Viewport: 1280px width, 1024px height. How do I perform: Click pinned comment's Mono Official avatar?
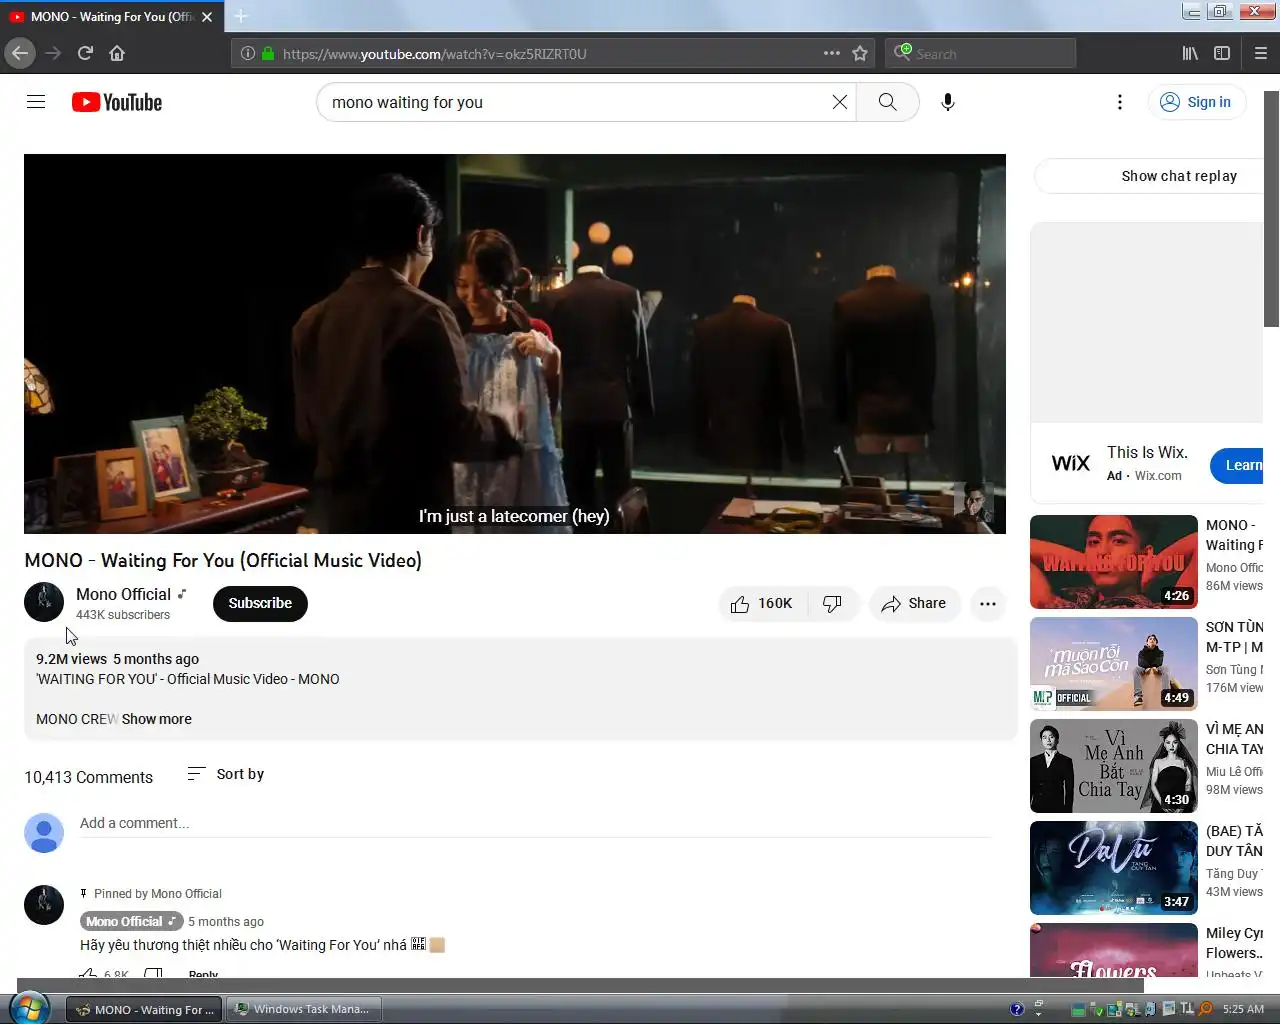pos(44,904)
